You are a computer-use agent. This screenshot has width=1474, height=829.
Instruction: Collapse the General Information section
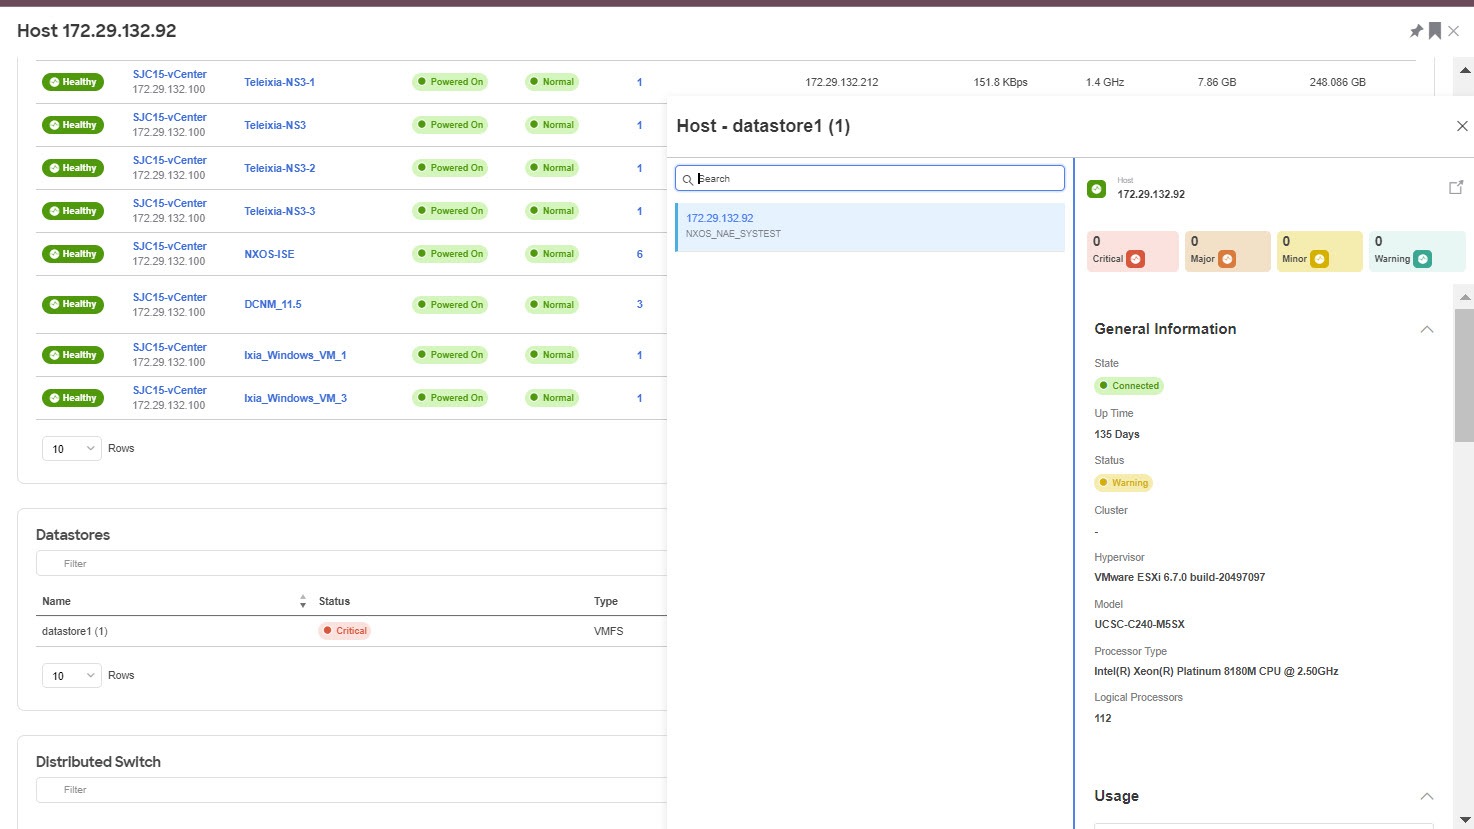[1427, 329]
